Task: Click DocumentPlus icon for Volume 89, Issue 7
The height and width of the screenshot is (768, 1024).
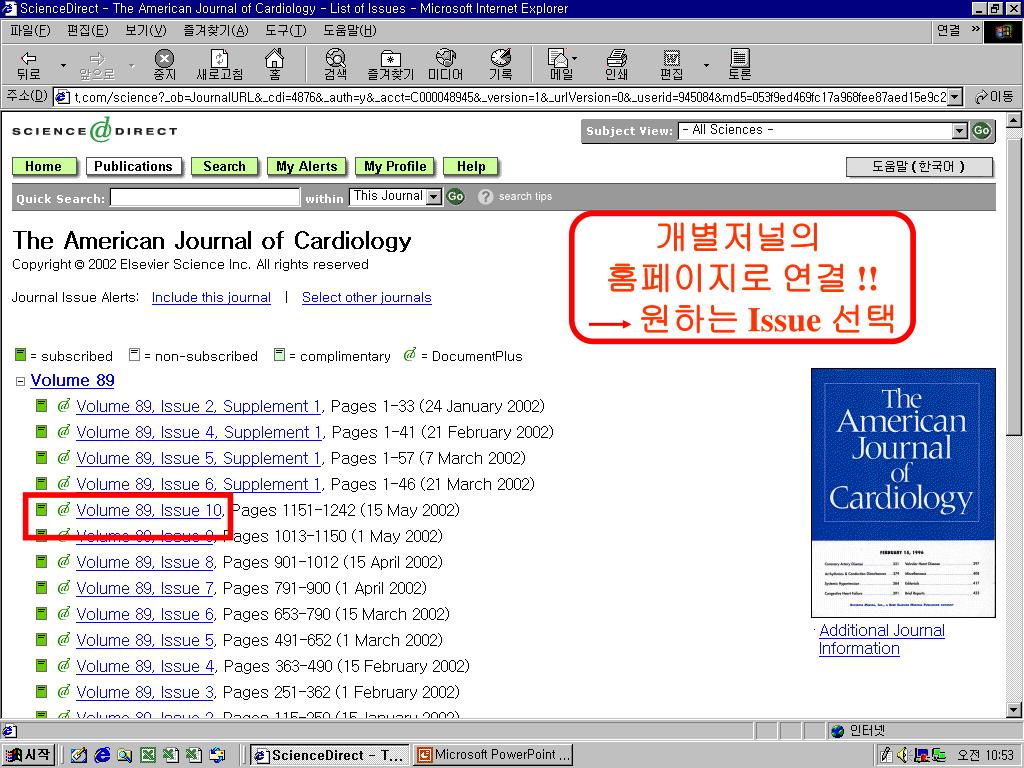Action: 63,587
